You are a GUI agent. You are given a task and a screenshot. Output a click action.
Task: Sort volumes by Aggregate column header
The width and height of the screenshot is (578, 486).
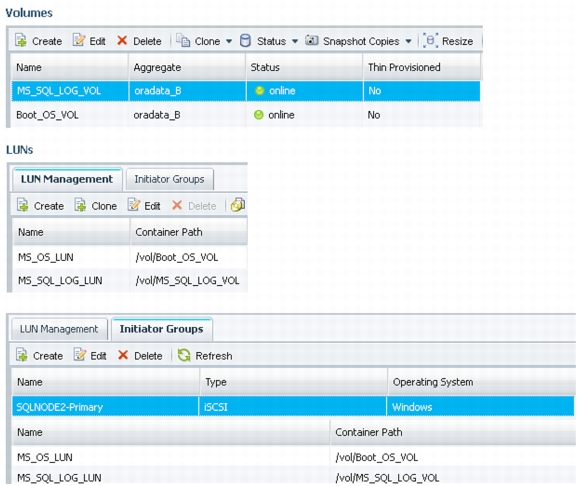click(x=187, y=67)
